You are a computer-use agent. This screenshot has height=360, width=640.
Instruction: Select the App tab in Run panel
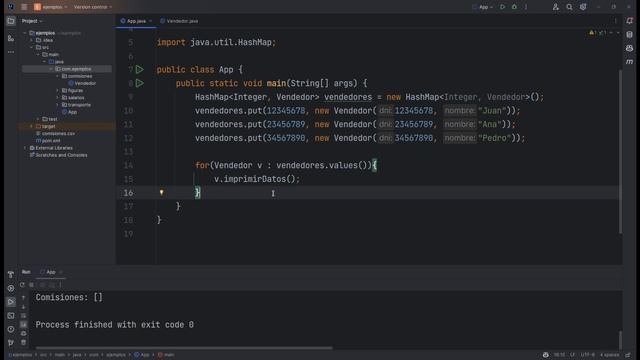click(x=51, y=272)
